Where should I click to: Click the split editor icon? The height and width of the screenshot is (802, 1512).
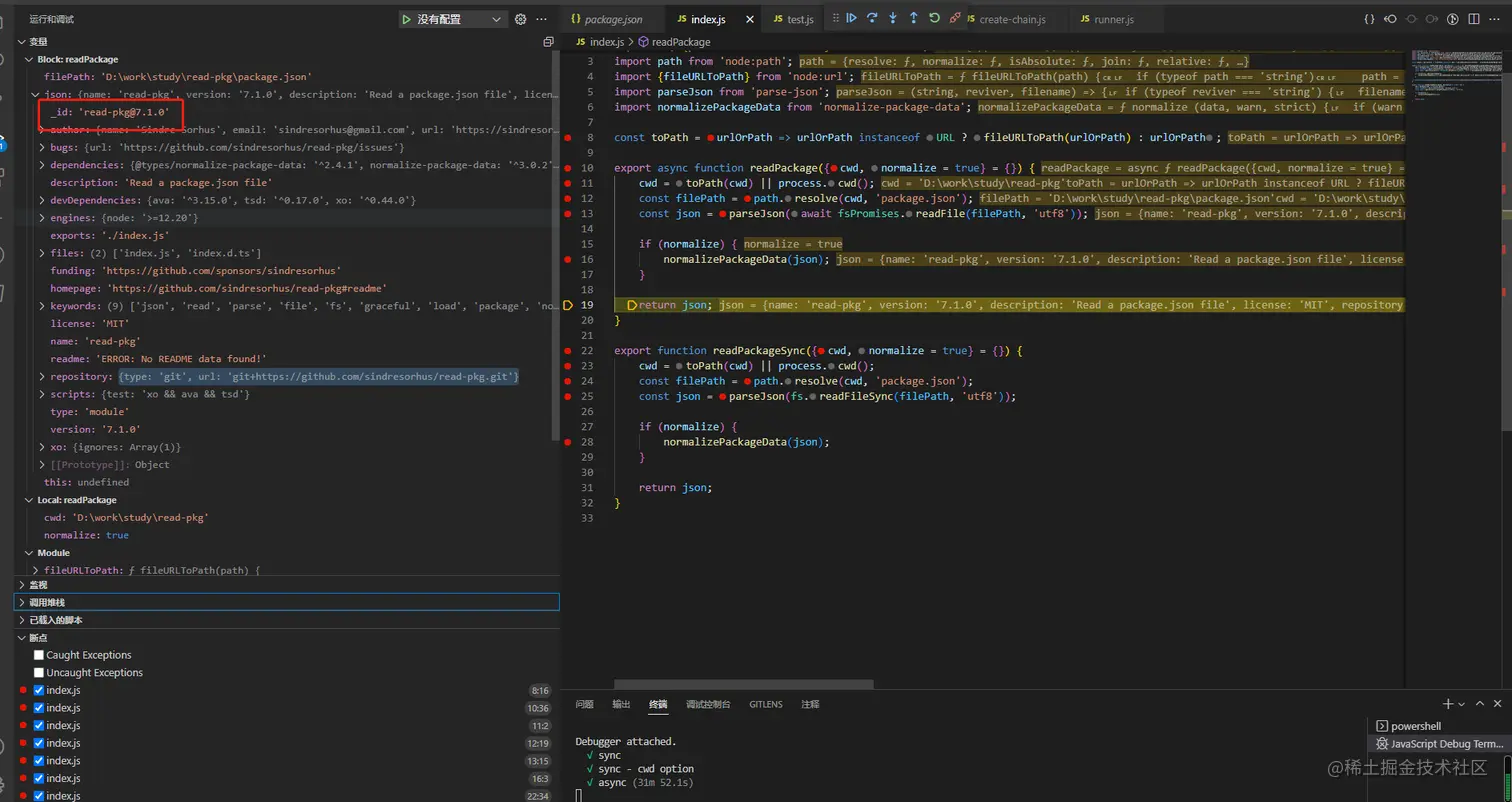[x=1472, y=19]
